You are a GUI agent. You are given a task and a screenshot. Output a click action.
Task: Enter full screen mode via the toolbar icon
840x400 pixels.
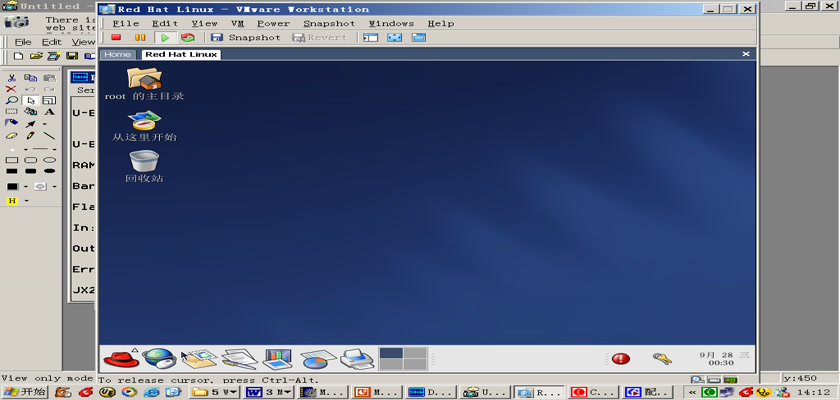tap(394, 37)
